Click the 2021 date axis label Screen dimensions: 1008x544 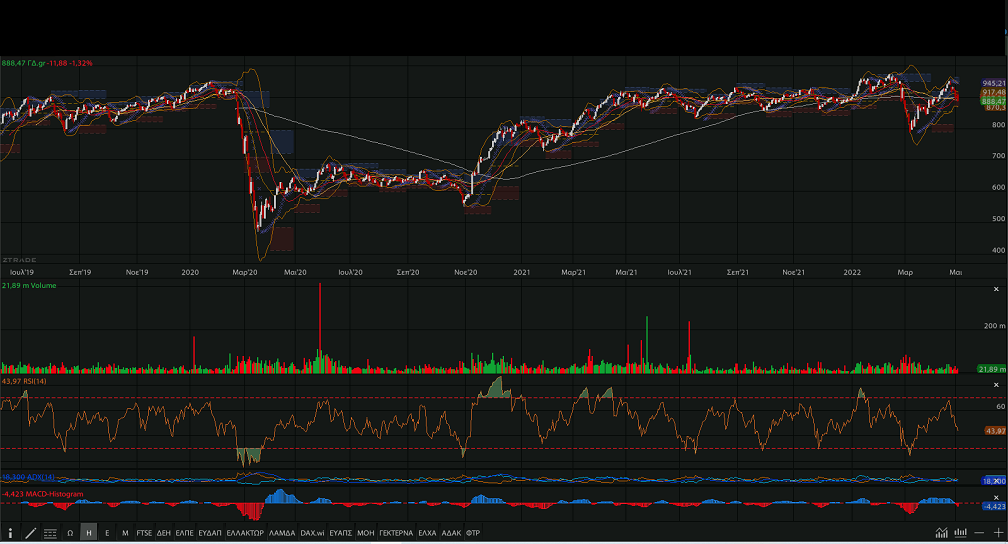pos(522,273)
